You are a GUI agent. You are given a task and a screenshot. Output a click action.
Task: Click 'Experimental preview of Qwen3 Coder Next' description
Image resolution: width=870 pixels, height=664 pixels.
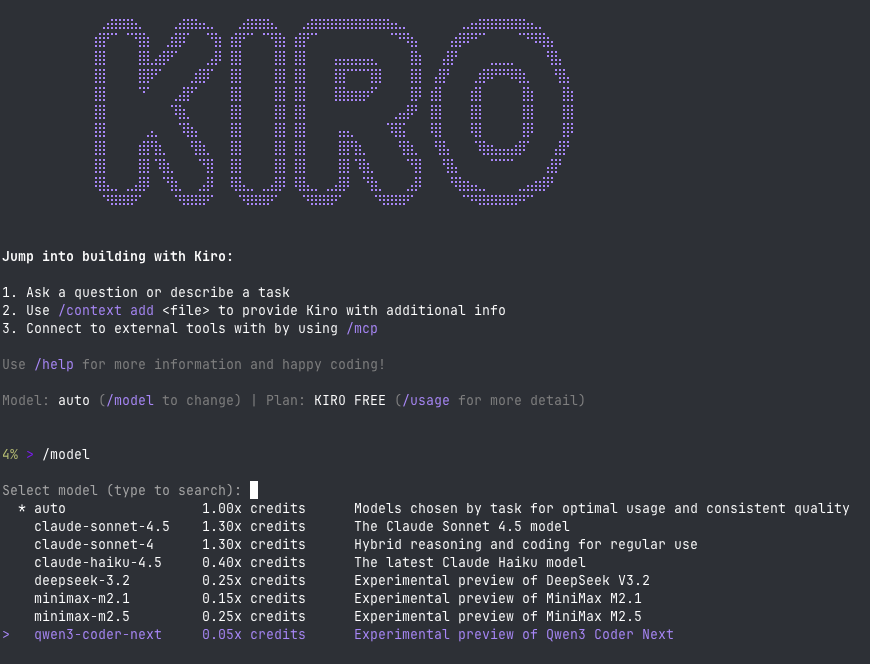click(x=514, y=635)
